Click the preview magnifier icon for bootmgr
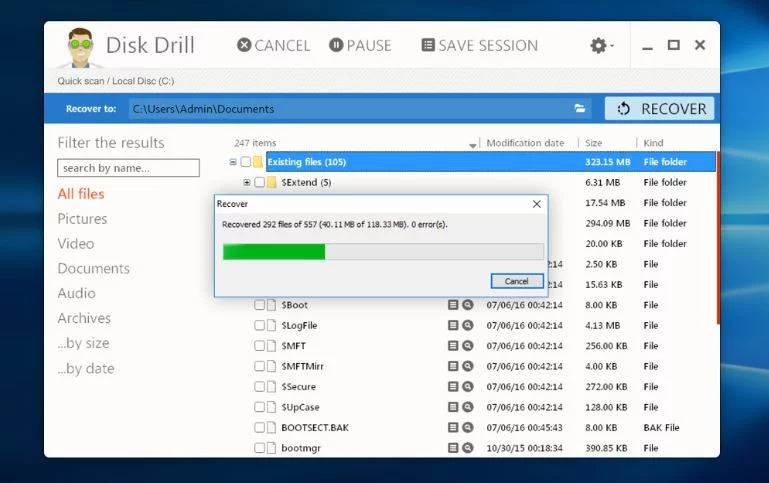Screen dimensions: 769x483 pyautogui.click(x=468, y=448)
